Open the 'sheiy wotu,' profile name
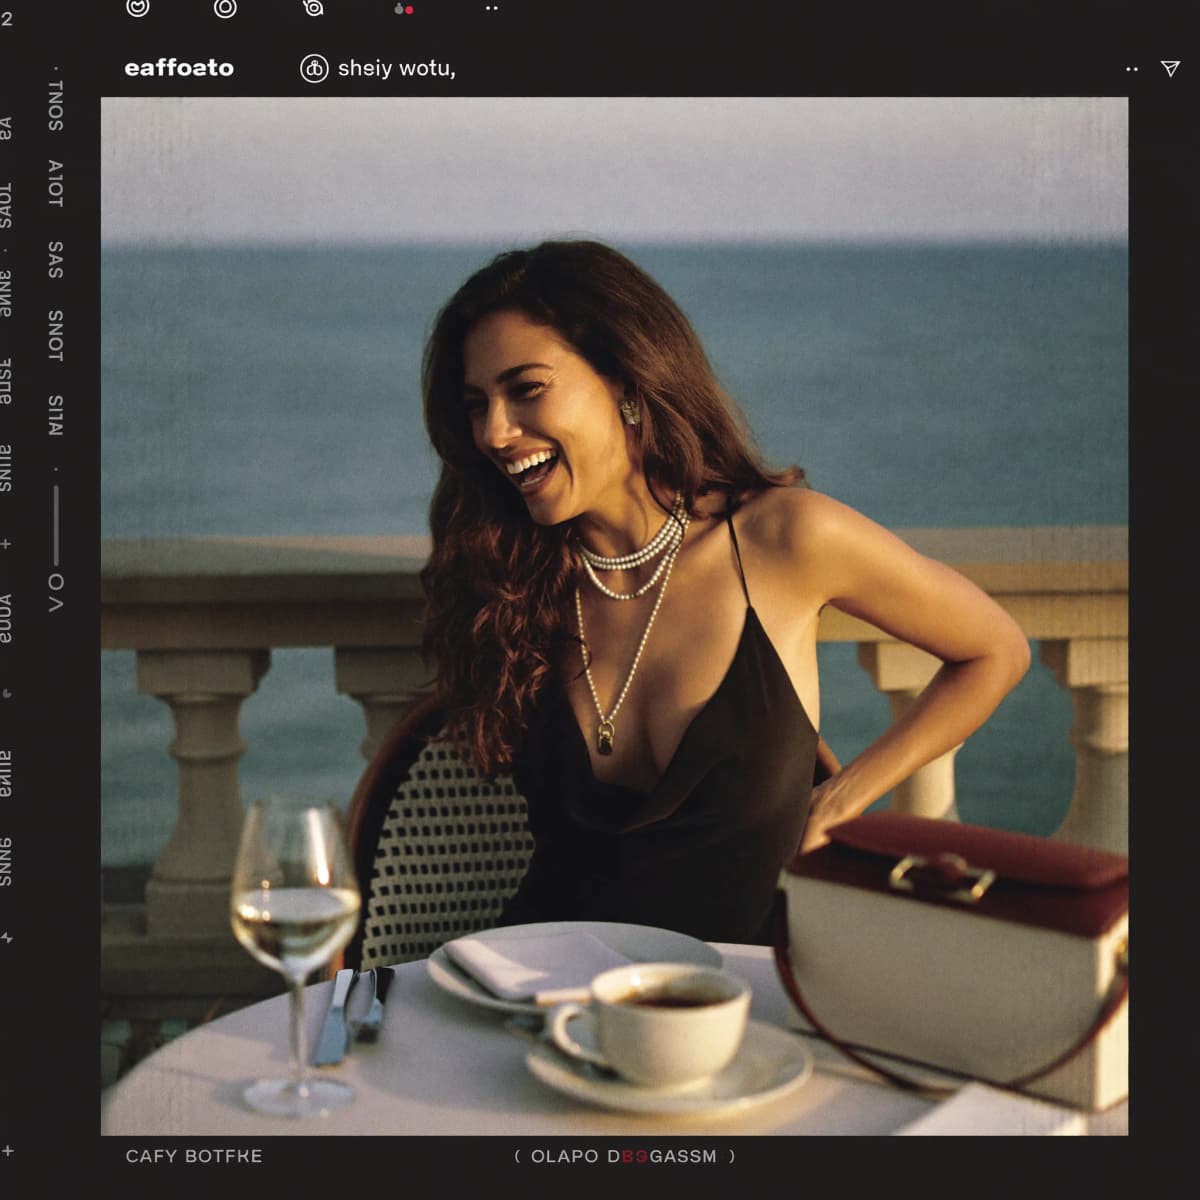 [397, 68]
